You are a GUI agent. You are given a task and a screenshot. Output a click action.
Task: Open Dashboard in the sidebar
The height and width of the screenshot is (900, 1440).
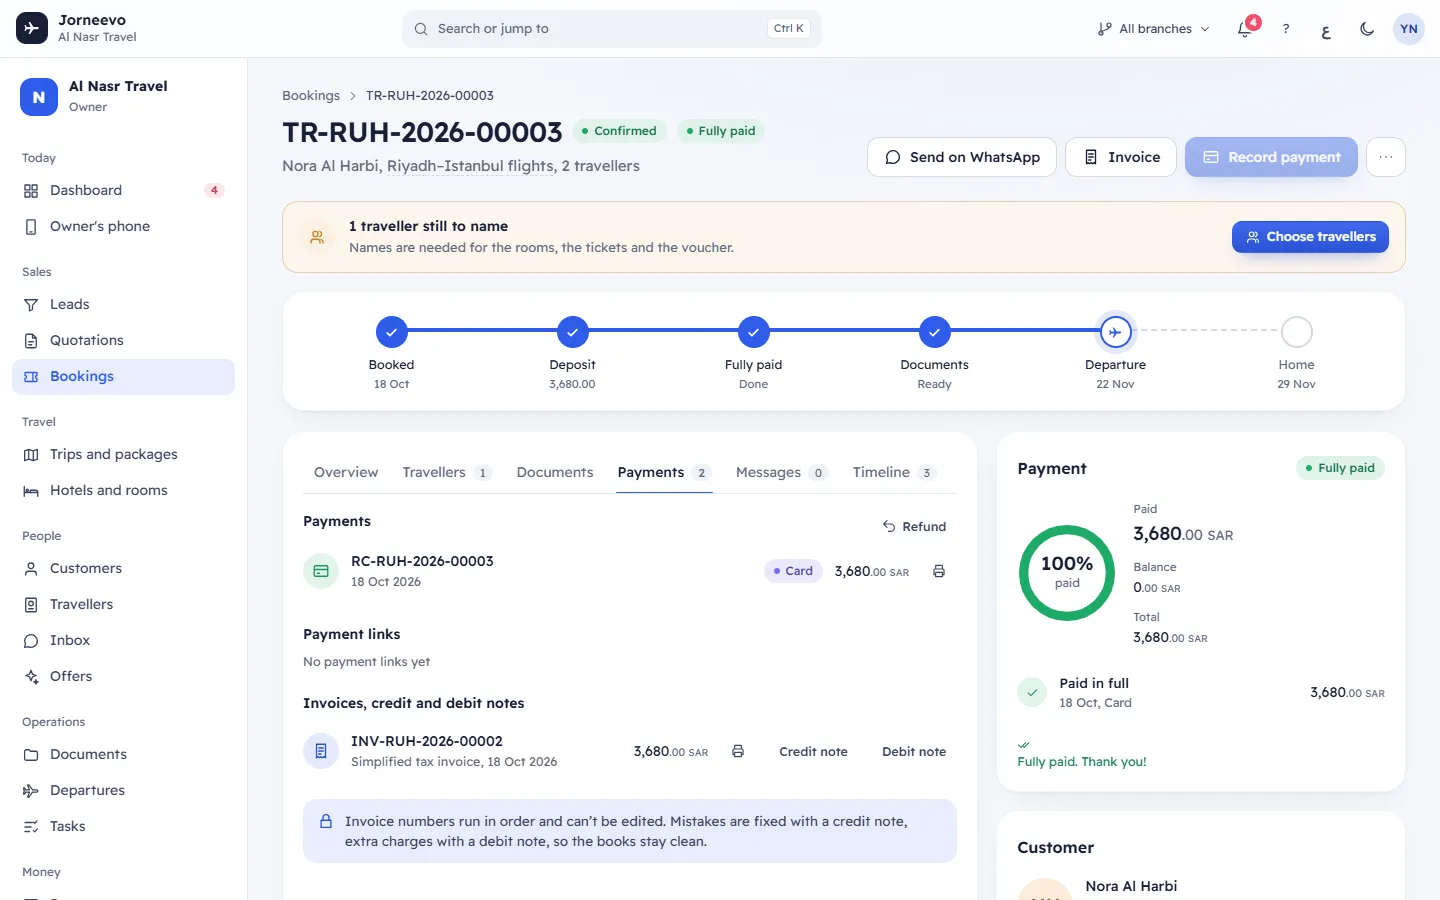[123, 190]
